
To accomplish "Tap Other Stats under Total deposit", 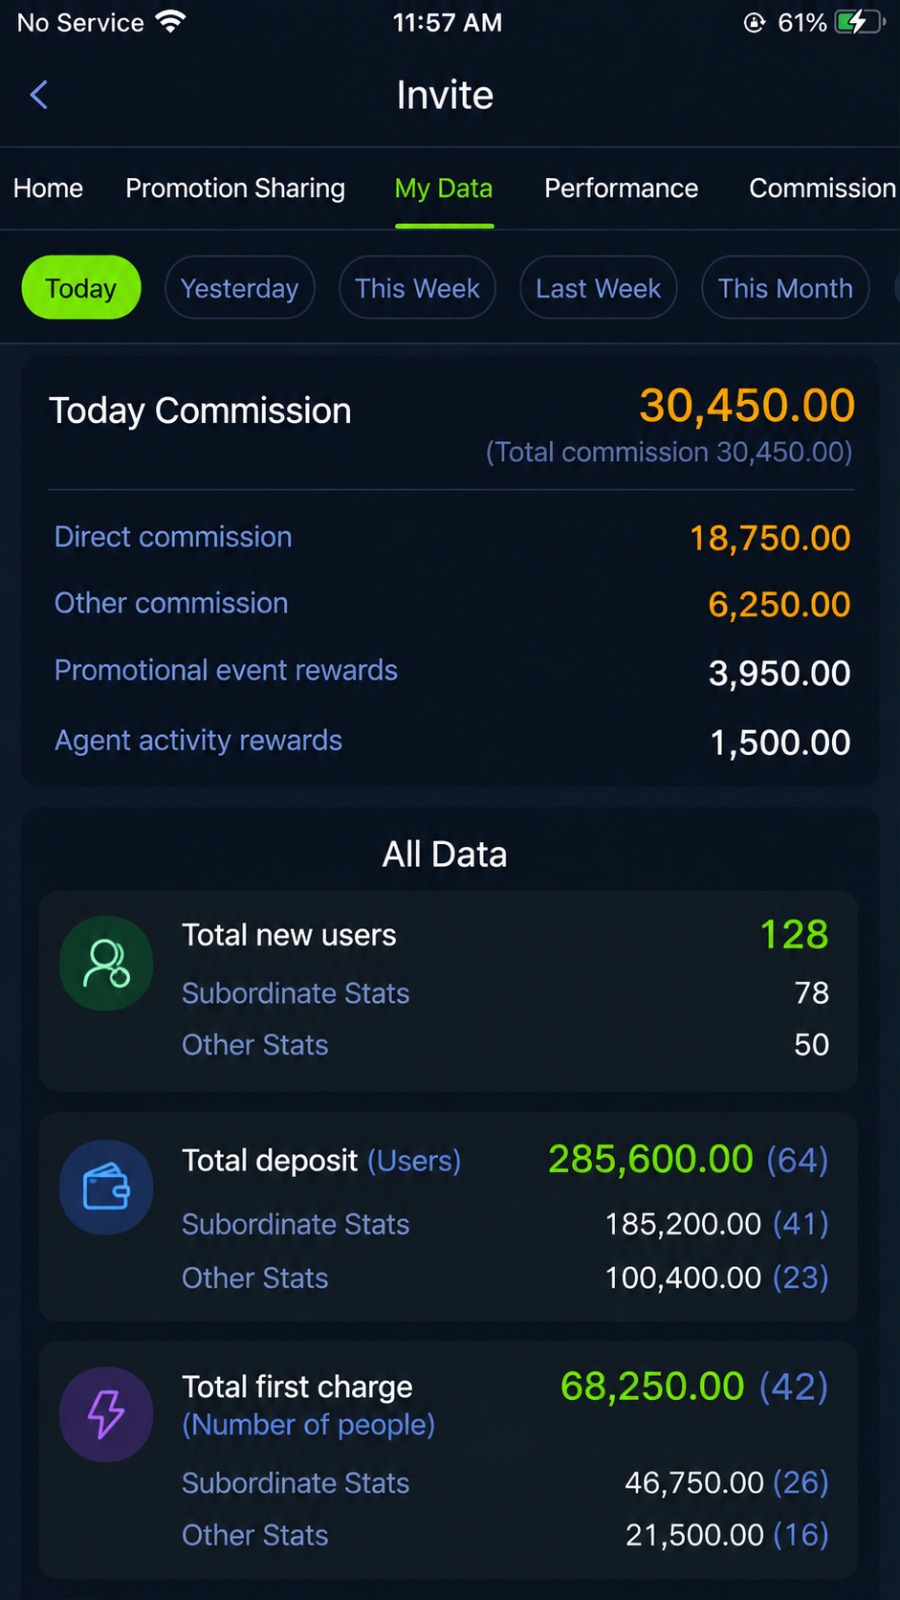I will point(255,1278).
